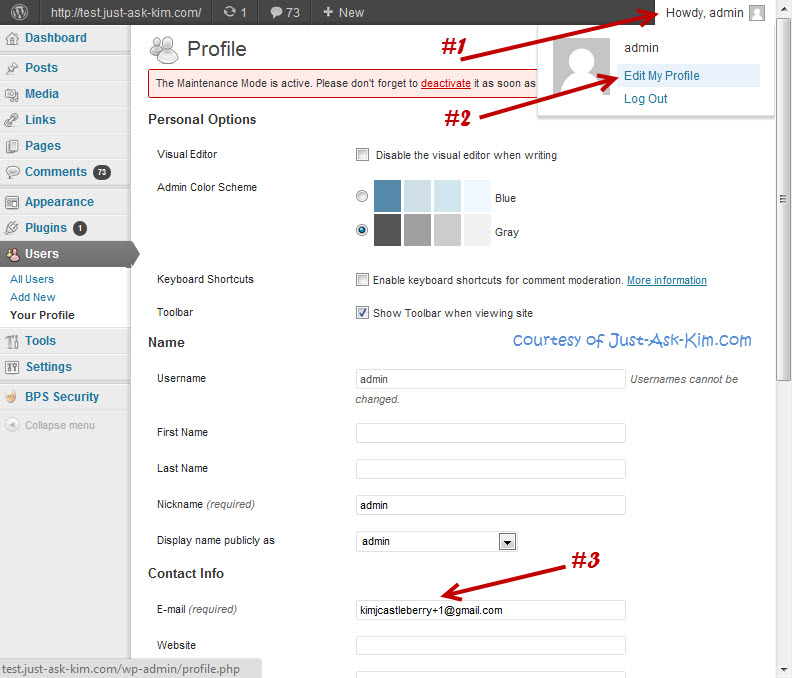This screenshot has width=792, height=678.
Task: Click the Plugins plug icon
Action: 12,228
